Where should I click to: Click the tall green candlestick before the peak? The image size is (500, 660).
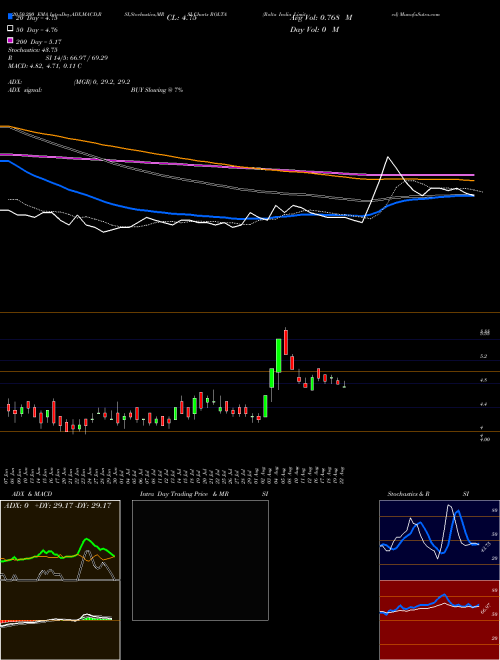point(278,355)
